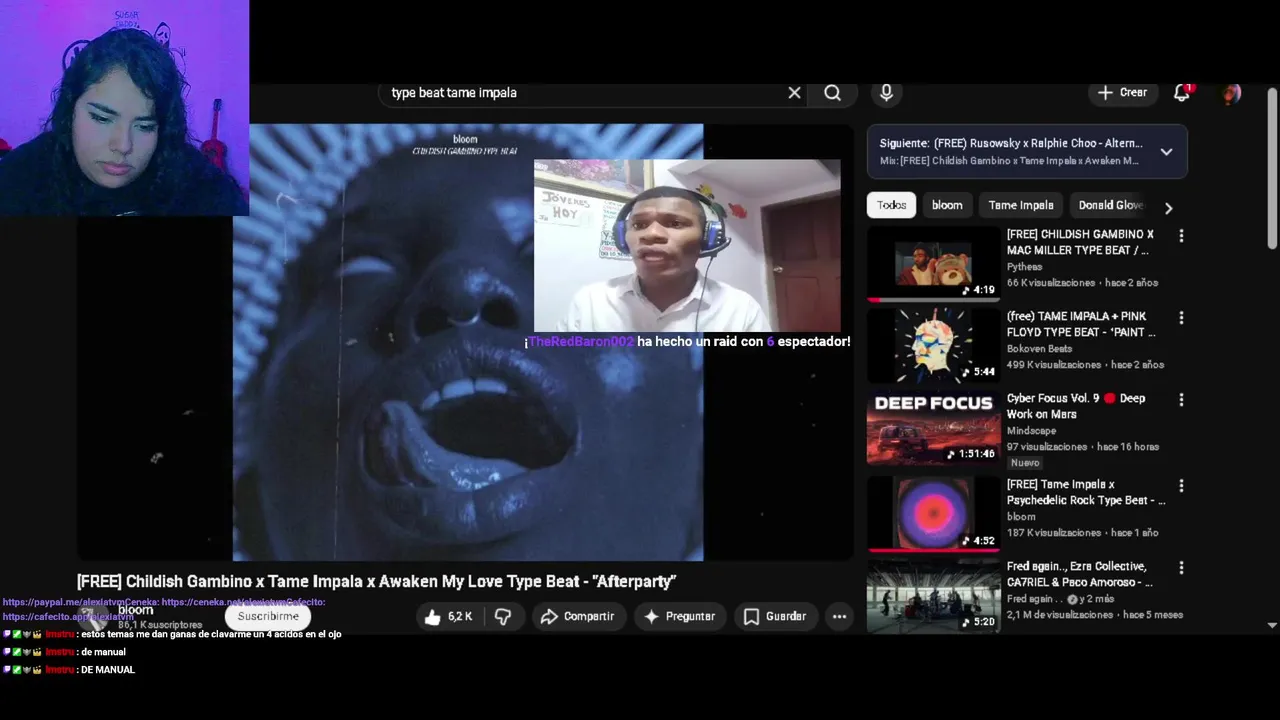Click the Crear button
This screenshot has width=1280, height=720.
pos(1122,92)
